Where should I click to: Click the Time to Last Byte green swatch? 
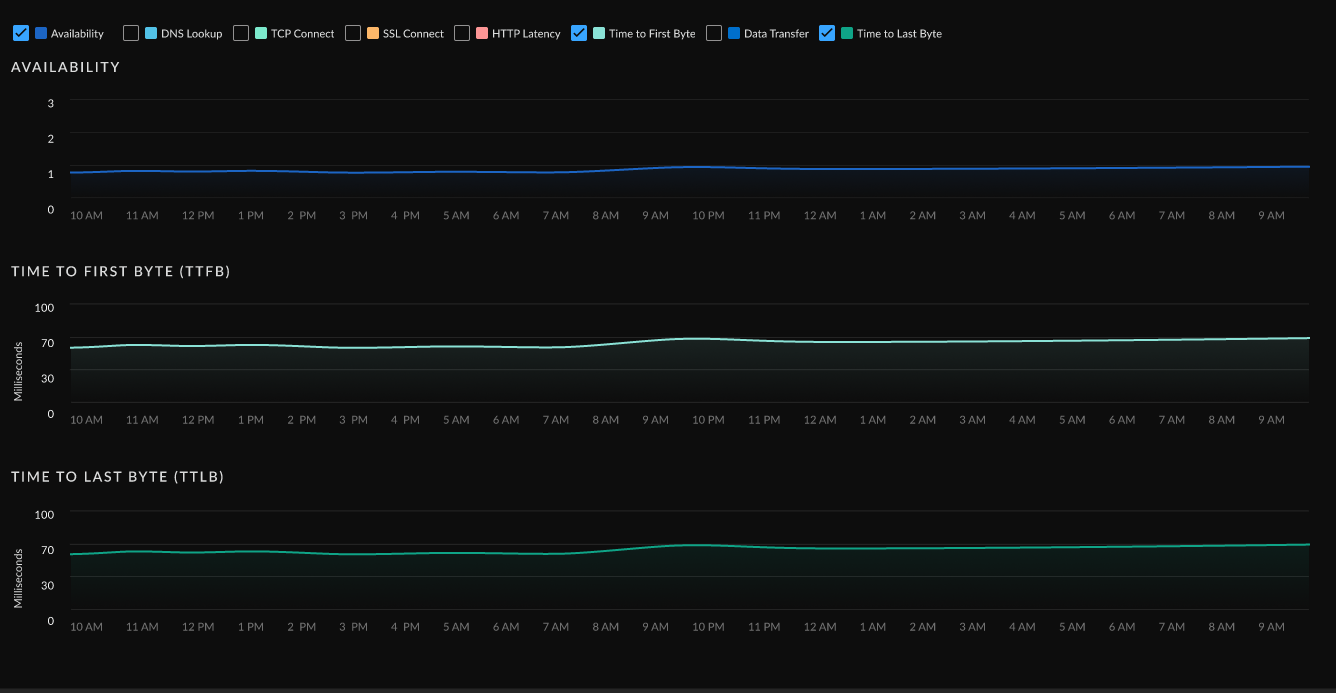coord(847,33)
